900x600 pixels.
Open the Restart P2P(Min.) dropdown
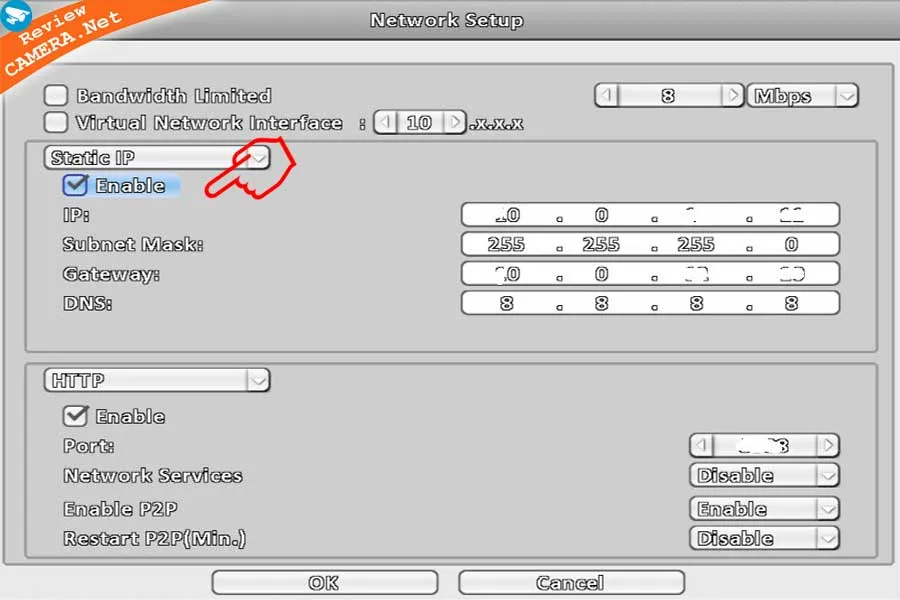tap(764, 539)
